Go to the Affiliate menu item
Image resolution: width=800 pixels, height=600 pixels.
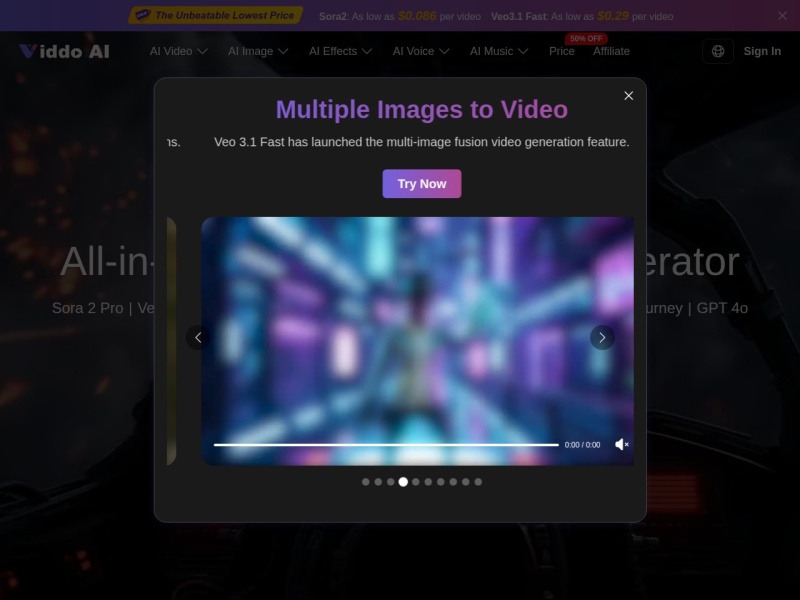pos(611,51)
